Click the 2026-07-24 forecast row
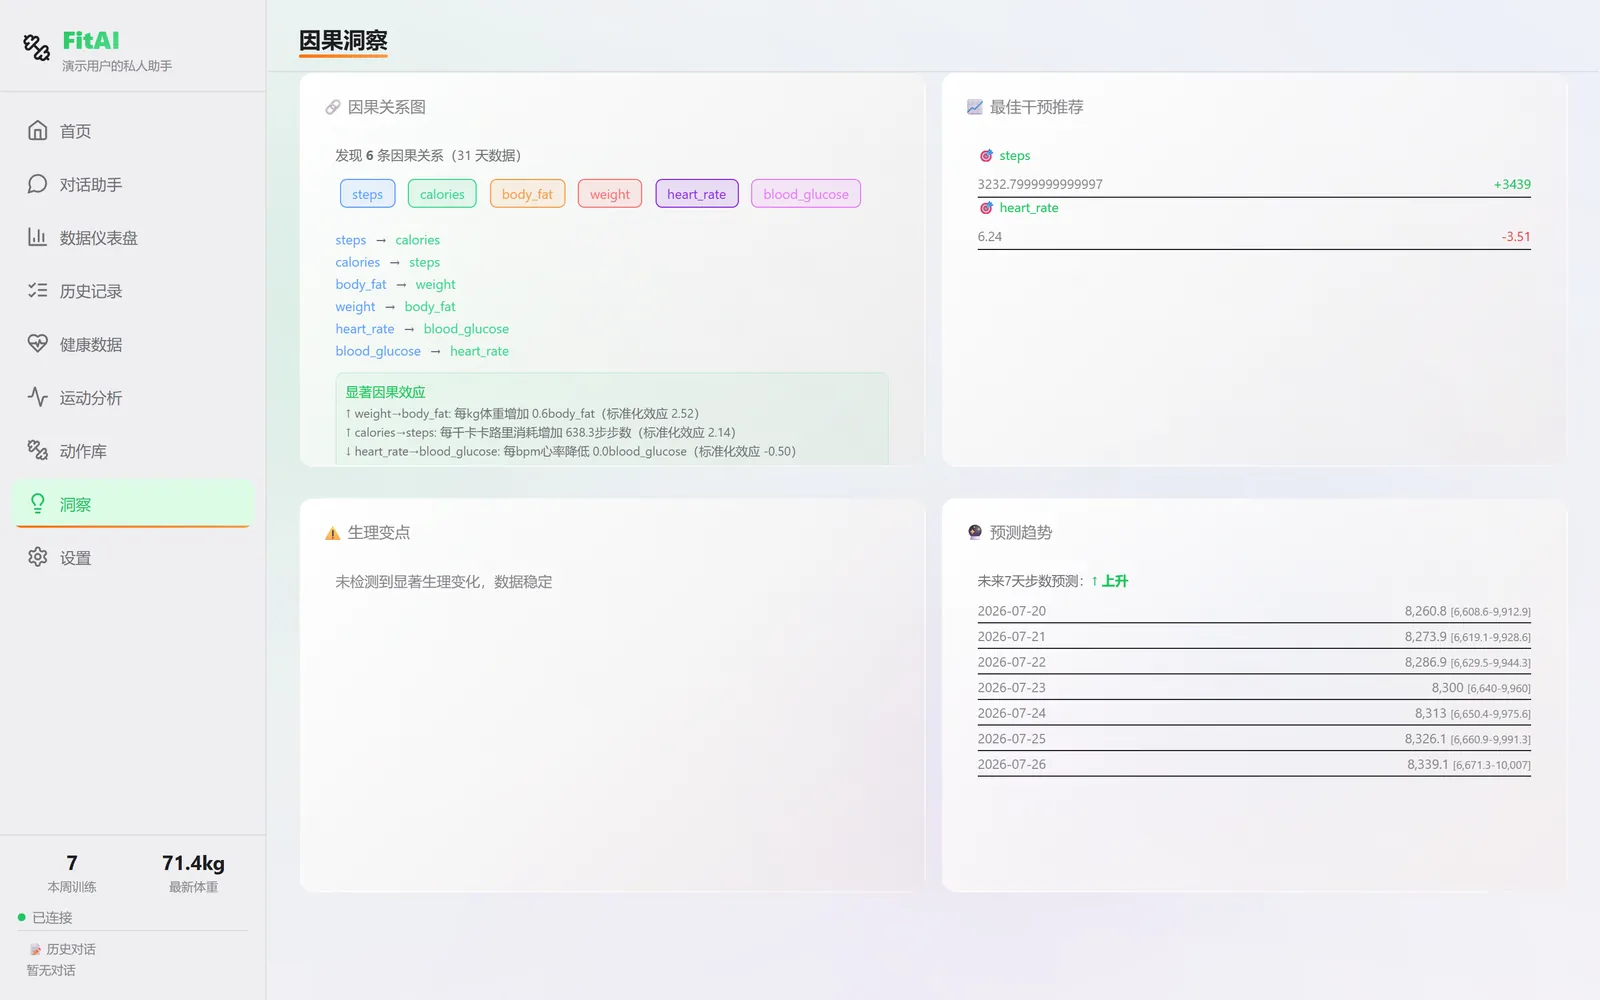The image size is (1600, 1000). 1254,713
